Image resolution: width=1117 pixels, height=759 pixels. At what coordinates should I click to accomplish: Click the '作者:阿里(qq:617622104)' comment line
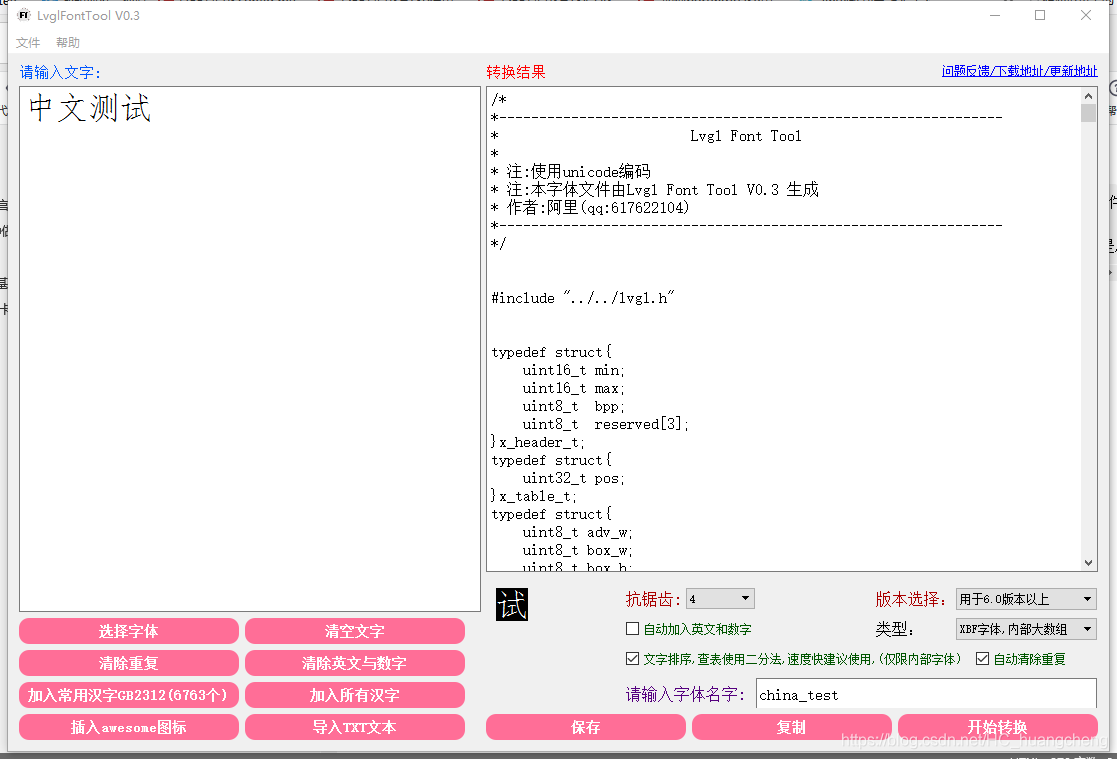tap(591, 207)
